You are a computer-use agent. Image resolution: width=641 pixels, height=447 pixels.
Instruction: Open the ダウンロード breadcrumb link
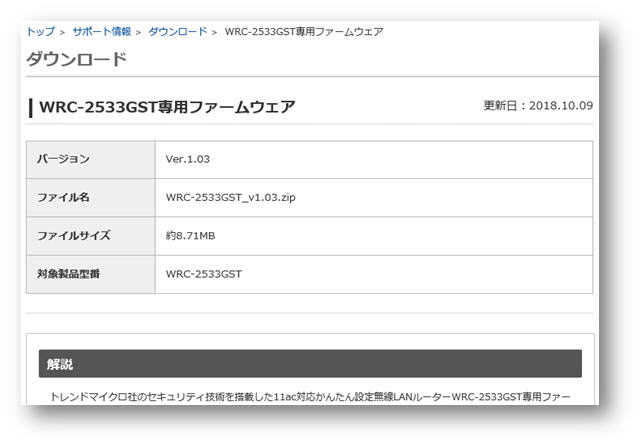177,31
